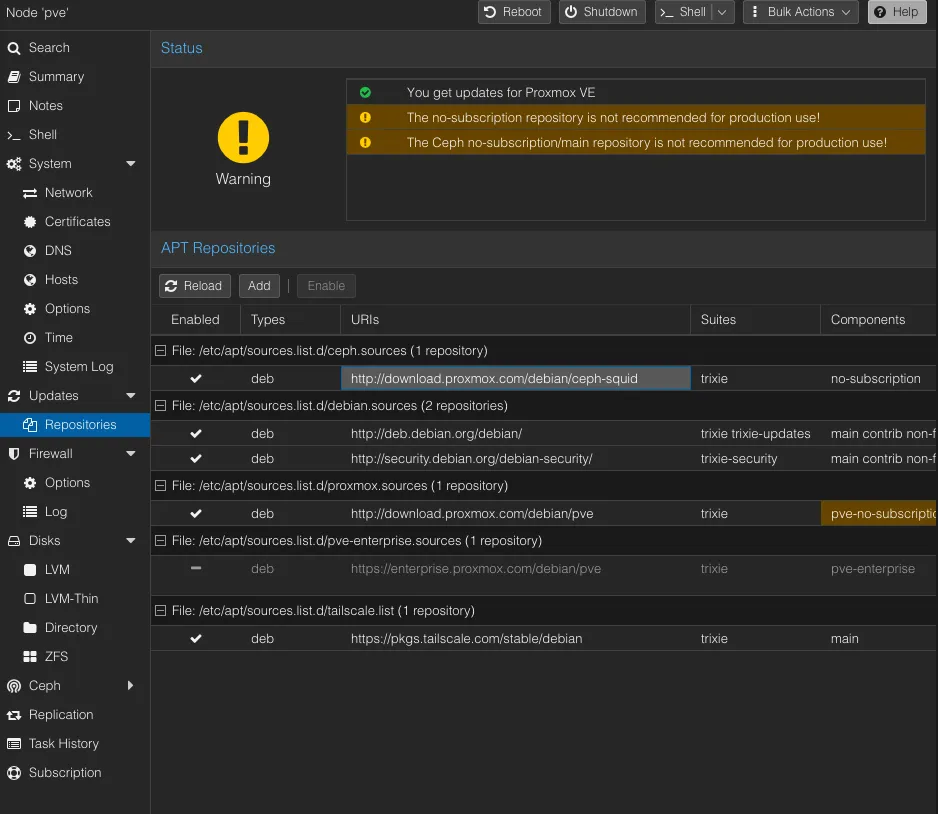Open the Summary menu item
Viewport: 938px width, 814px height.
click(x=56, y=77)
